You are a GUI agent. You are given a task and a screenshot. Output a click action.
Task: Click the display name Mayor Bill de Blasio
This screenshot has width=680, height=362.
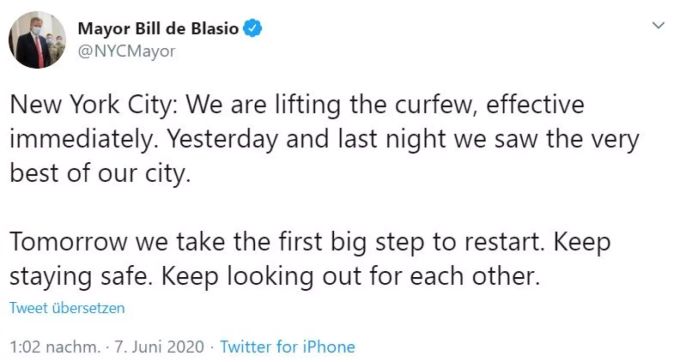tap(158, 29)
